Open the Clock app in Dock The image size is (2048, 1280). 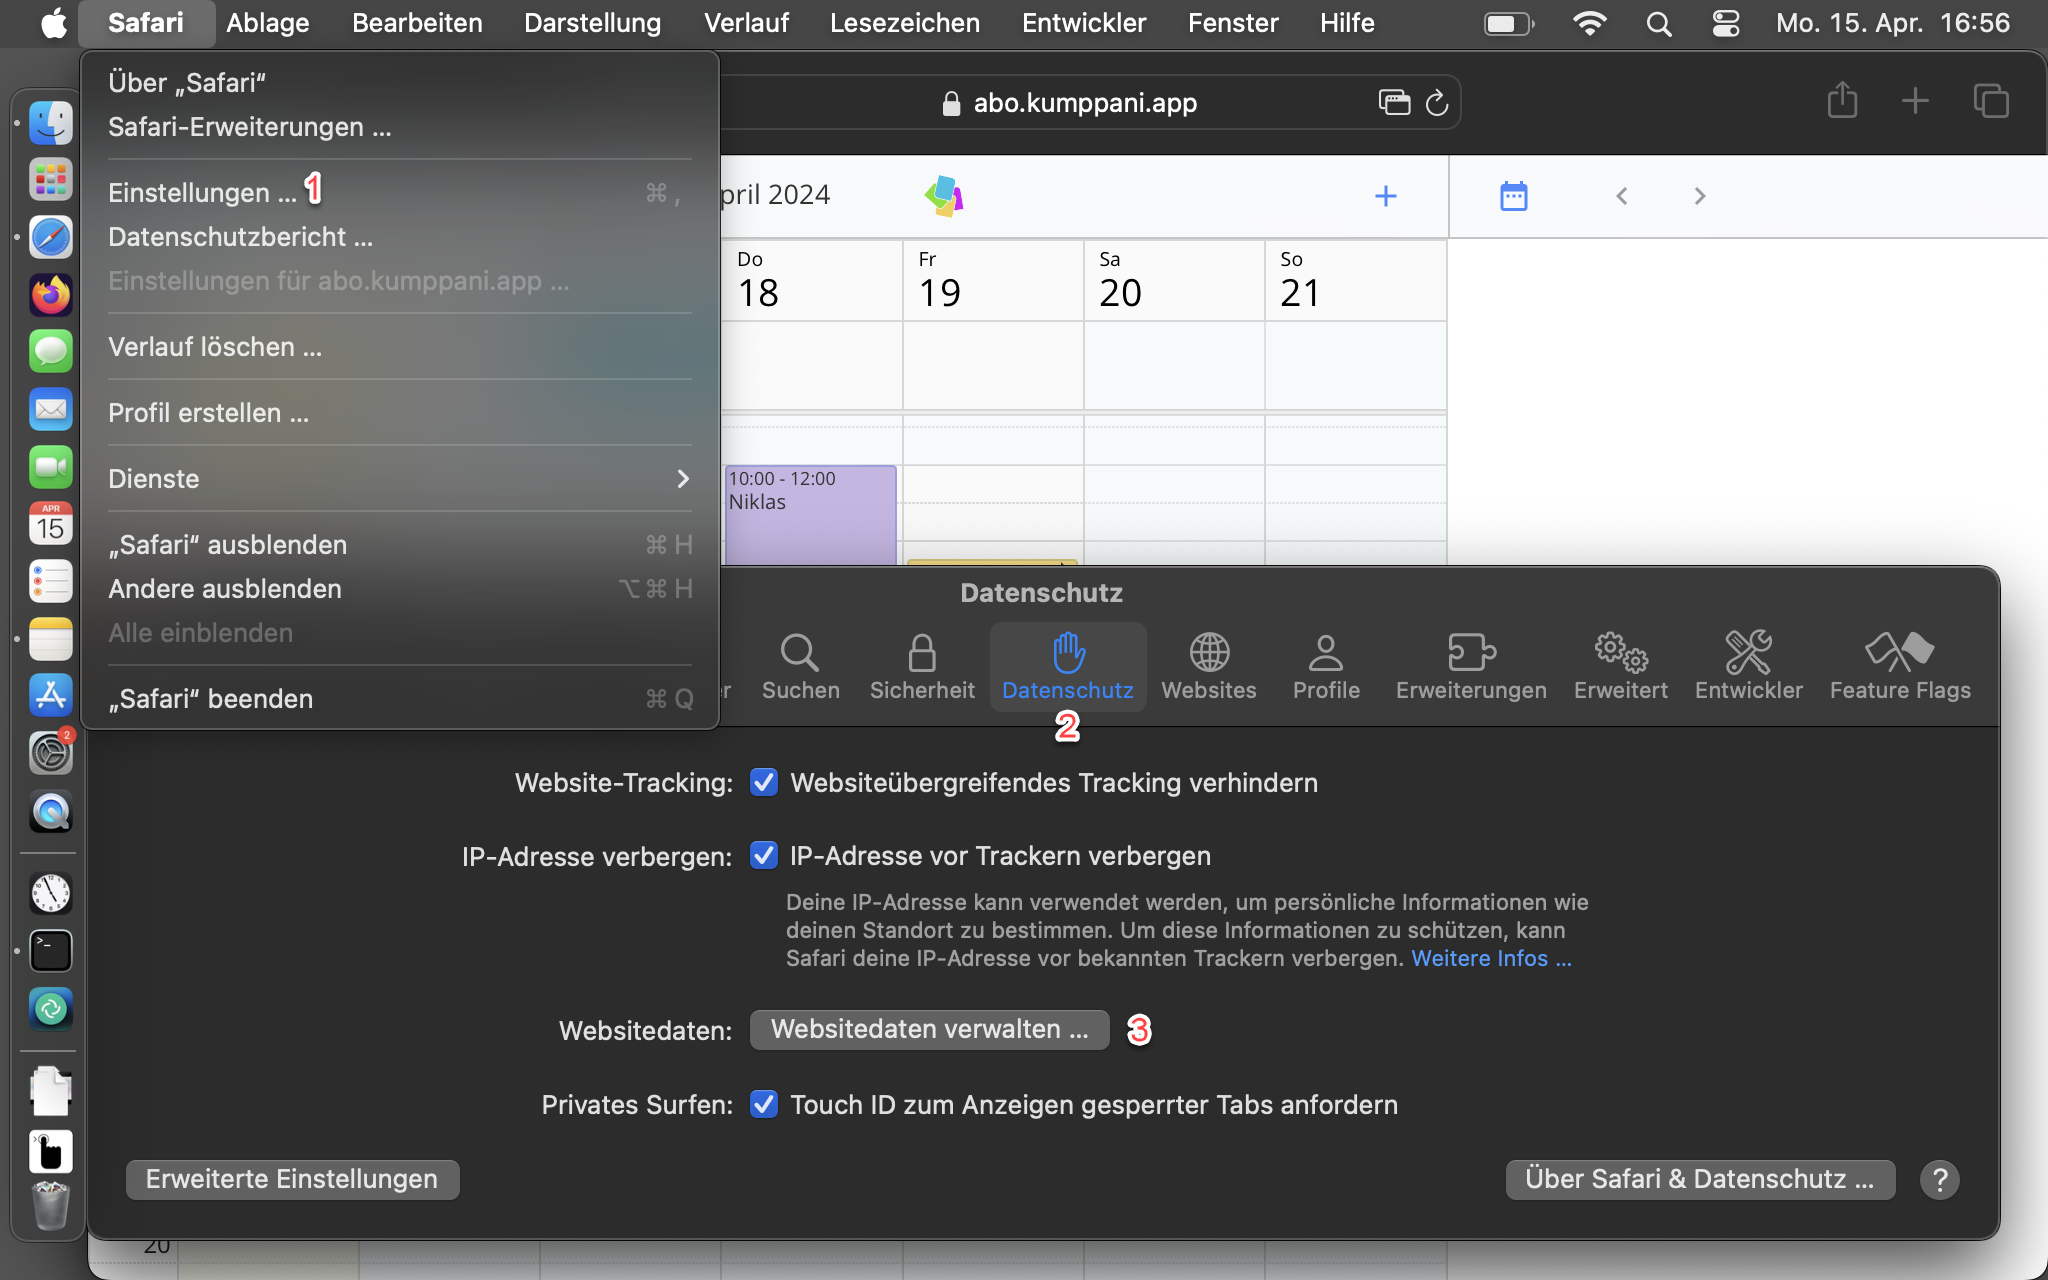50,893
